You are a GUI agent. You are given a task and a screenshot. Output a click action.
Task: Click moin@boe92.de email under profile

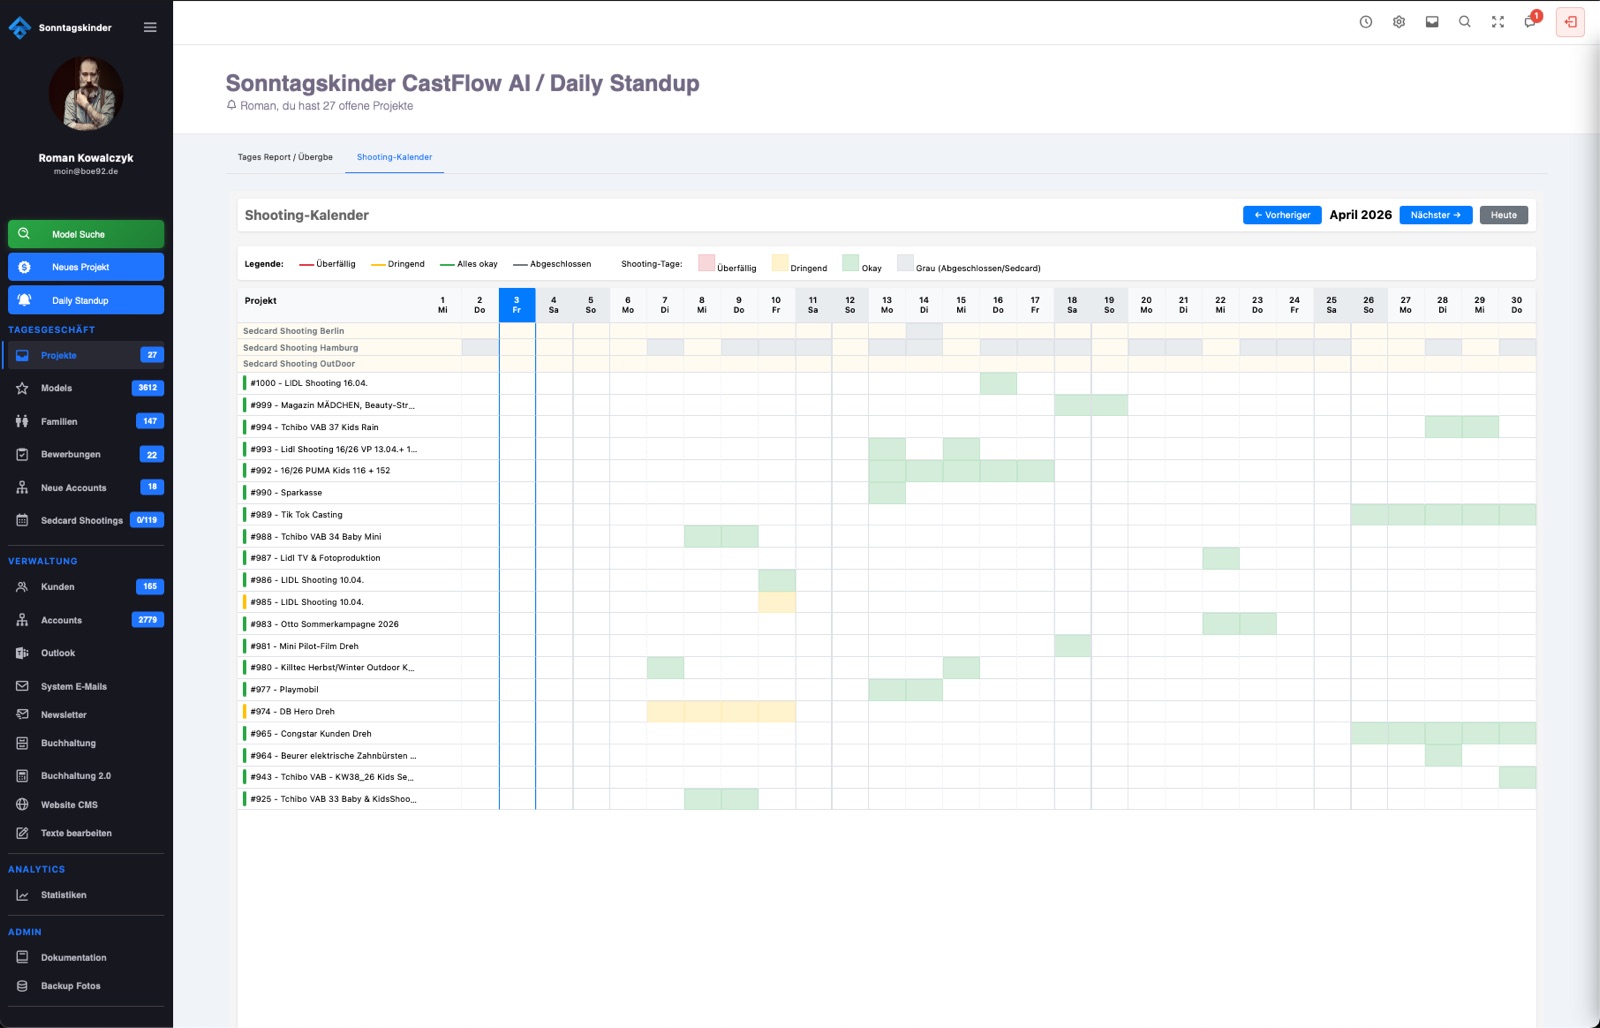(86, 171)
